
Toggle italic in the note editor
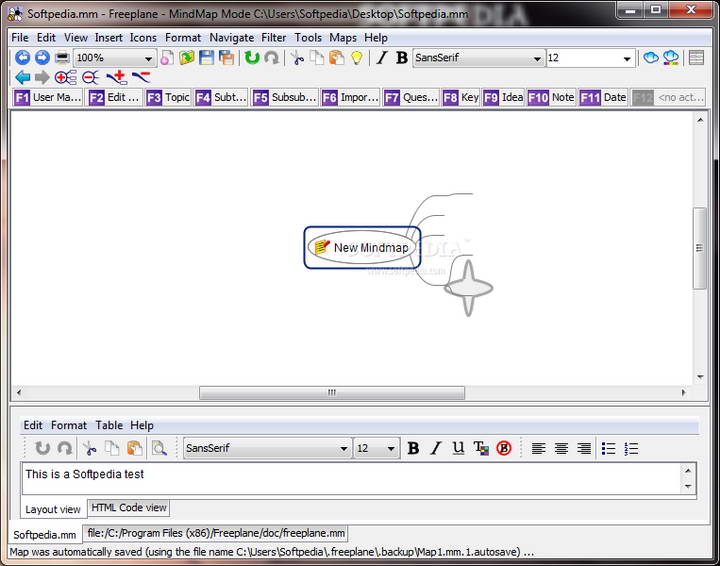click(435, 448)
